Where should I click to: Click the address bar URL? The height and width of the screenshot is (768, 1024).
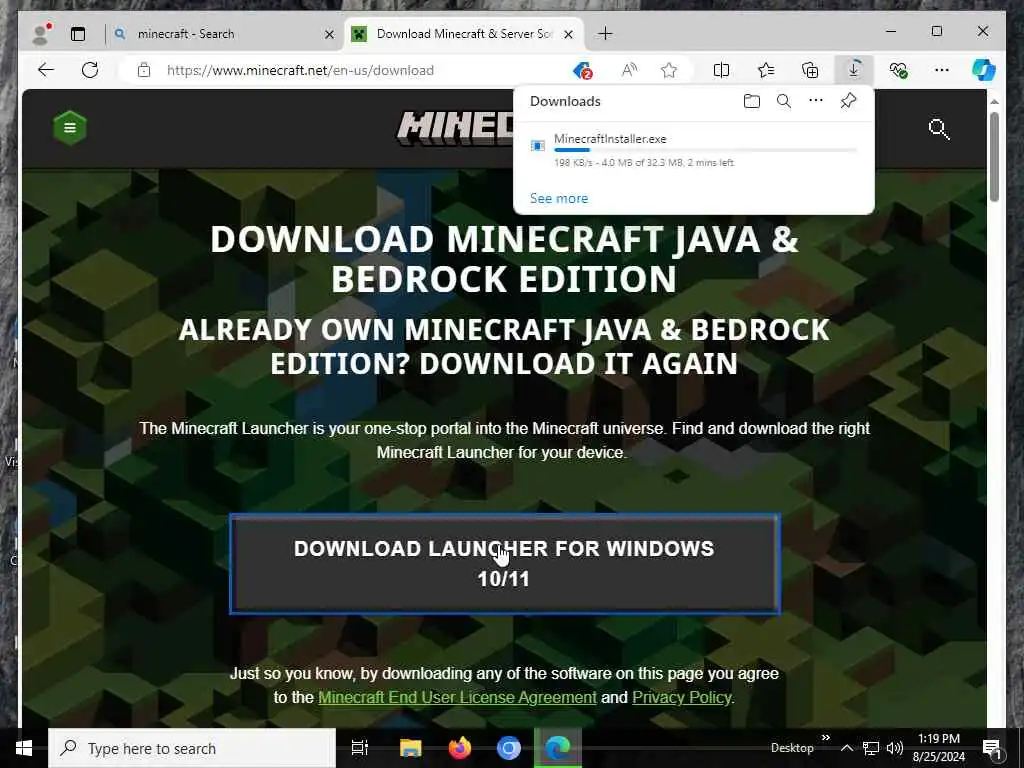pyautogui.click(x=300, y=70)
